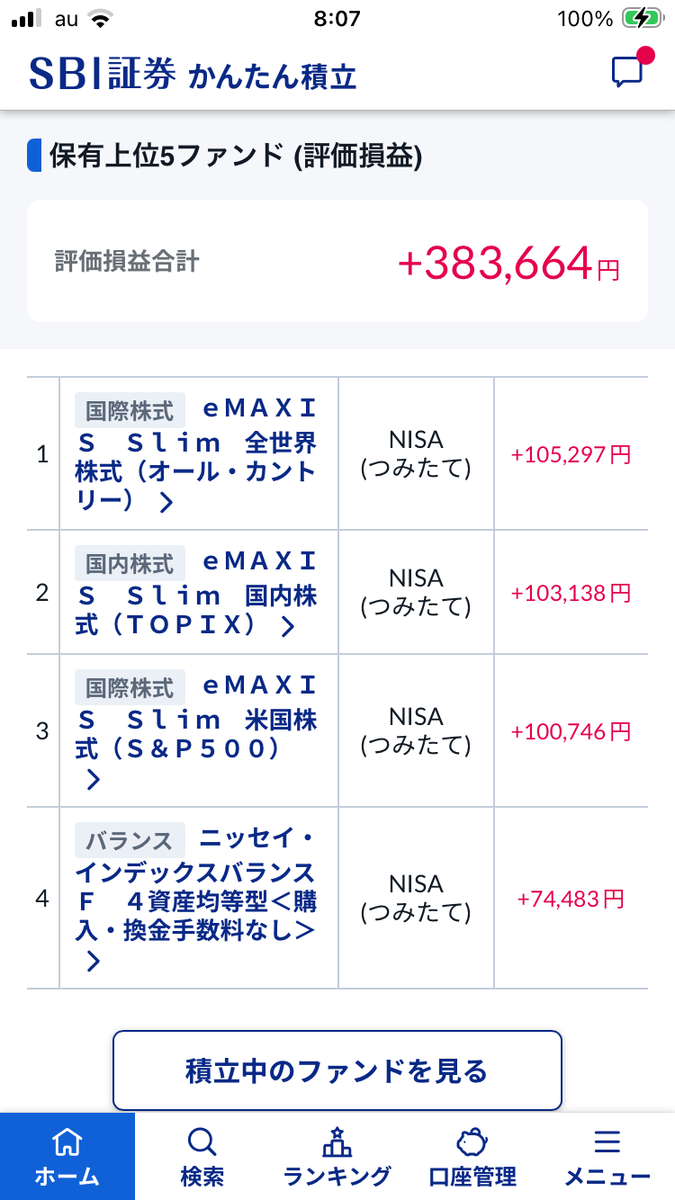Image resolution: width=675 pixels, height=1200 pixels.
Task: Tap the 評価損益合計 +383,664円 card
Action: coord(337,261)
